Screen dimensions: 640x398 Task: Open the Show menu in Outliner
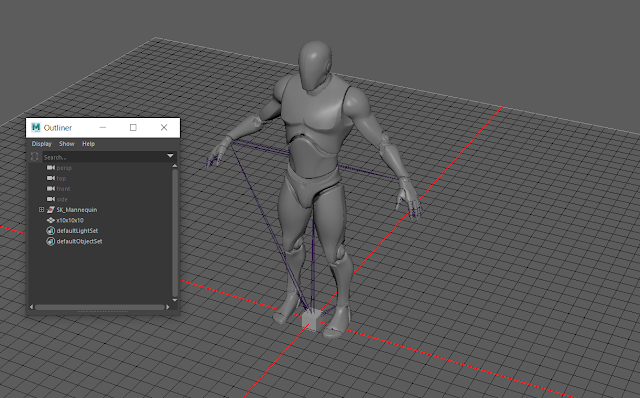pos(67,144)
